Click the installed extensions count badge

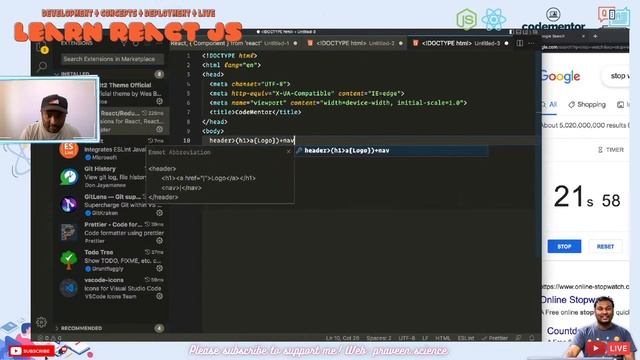click(x=159, y=74)
